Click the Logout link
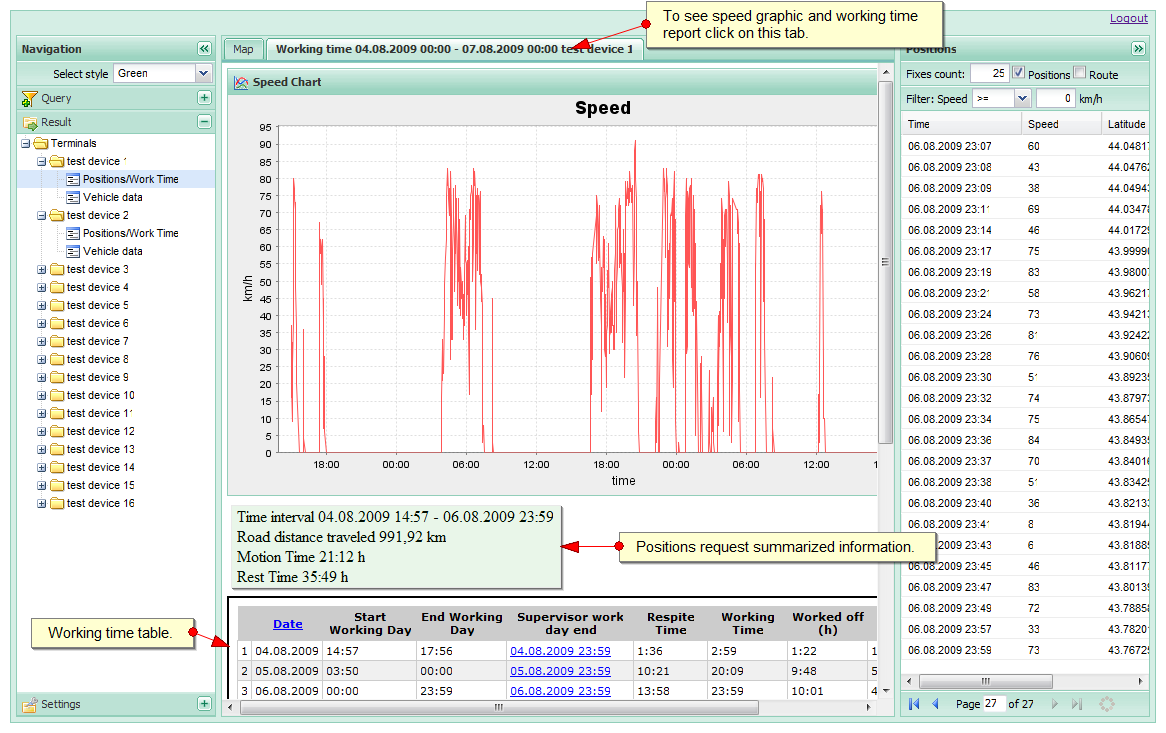The height and width of the screenshot is (733, 1166). [x=1129, y=18]
